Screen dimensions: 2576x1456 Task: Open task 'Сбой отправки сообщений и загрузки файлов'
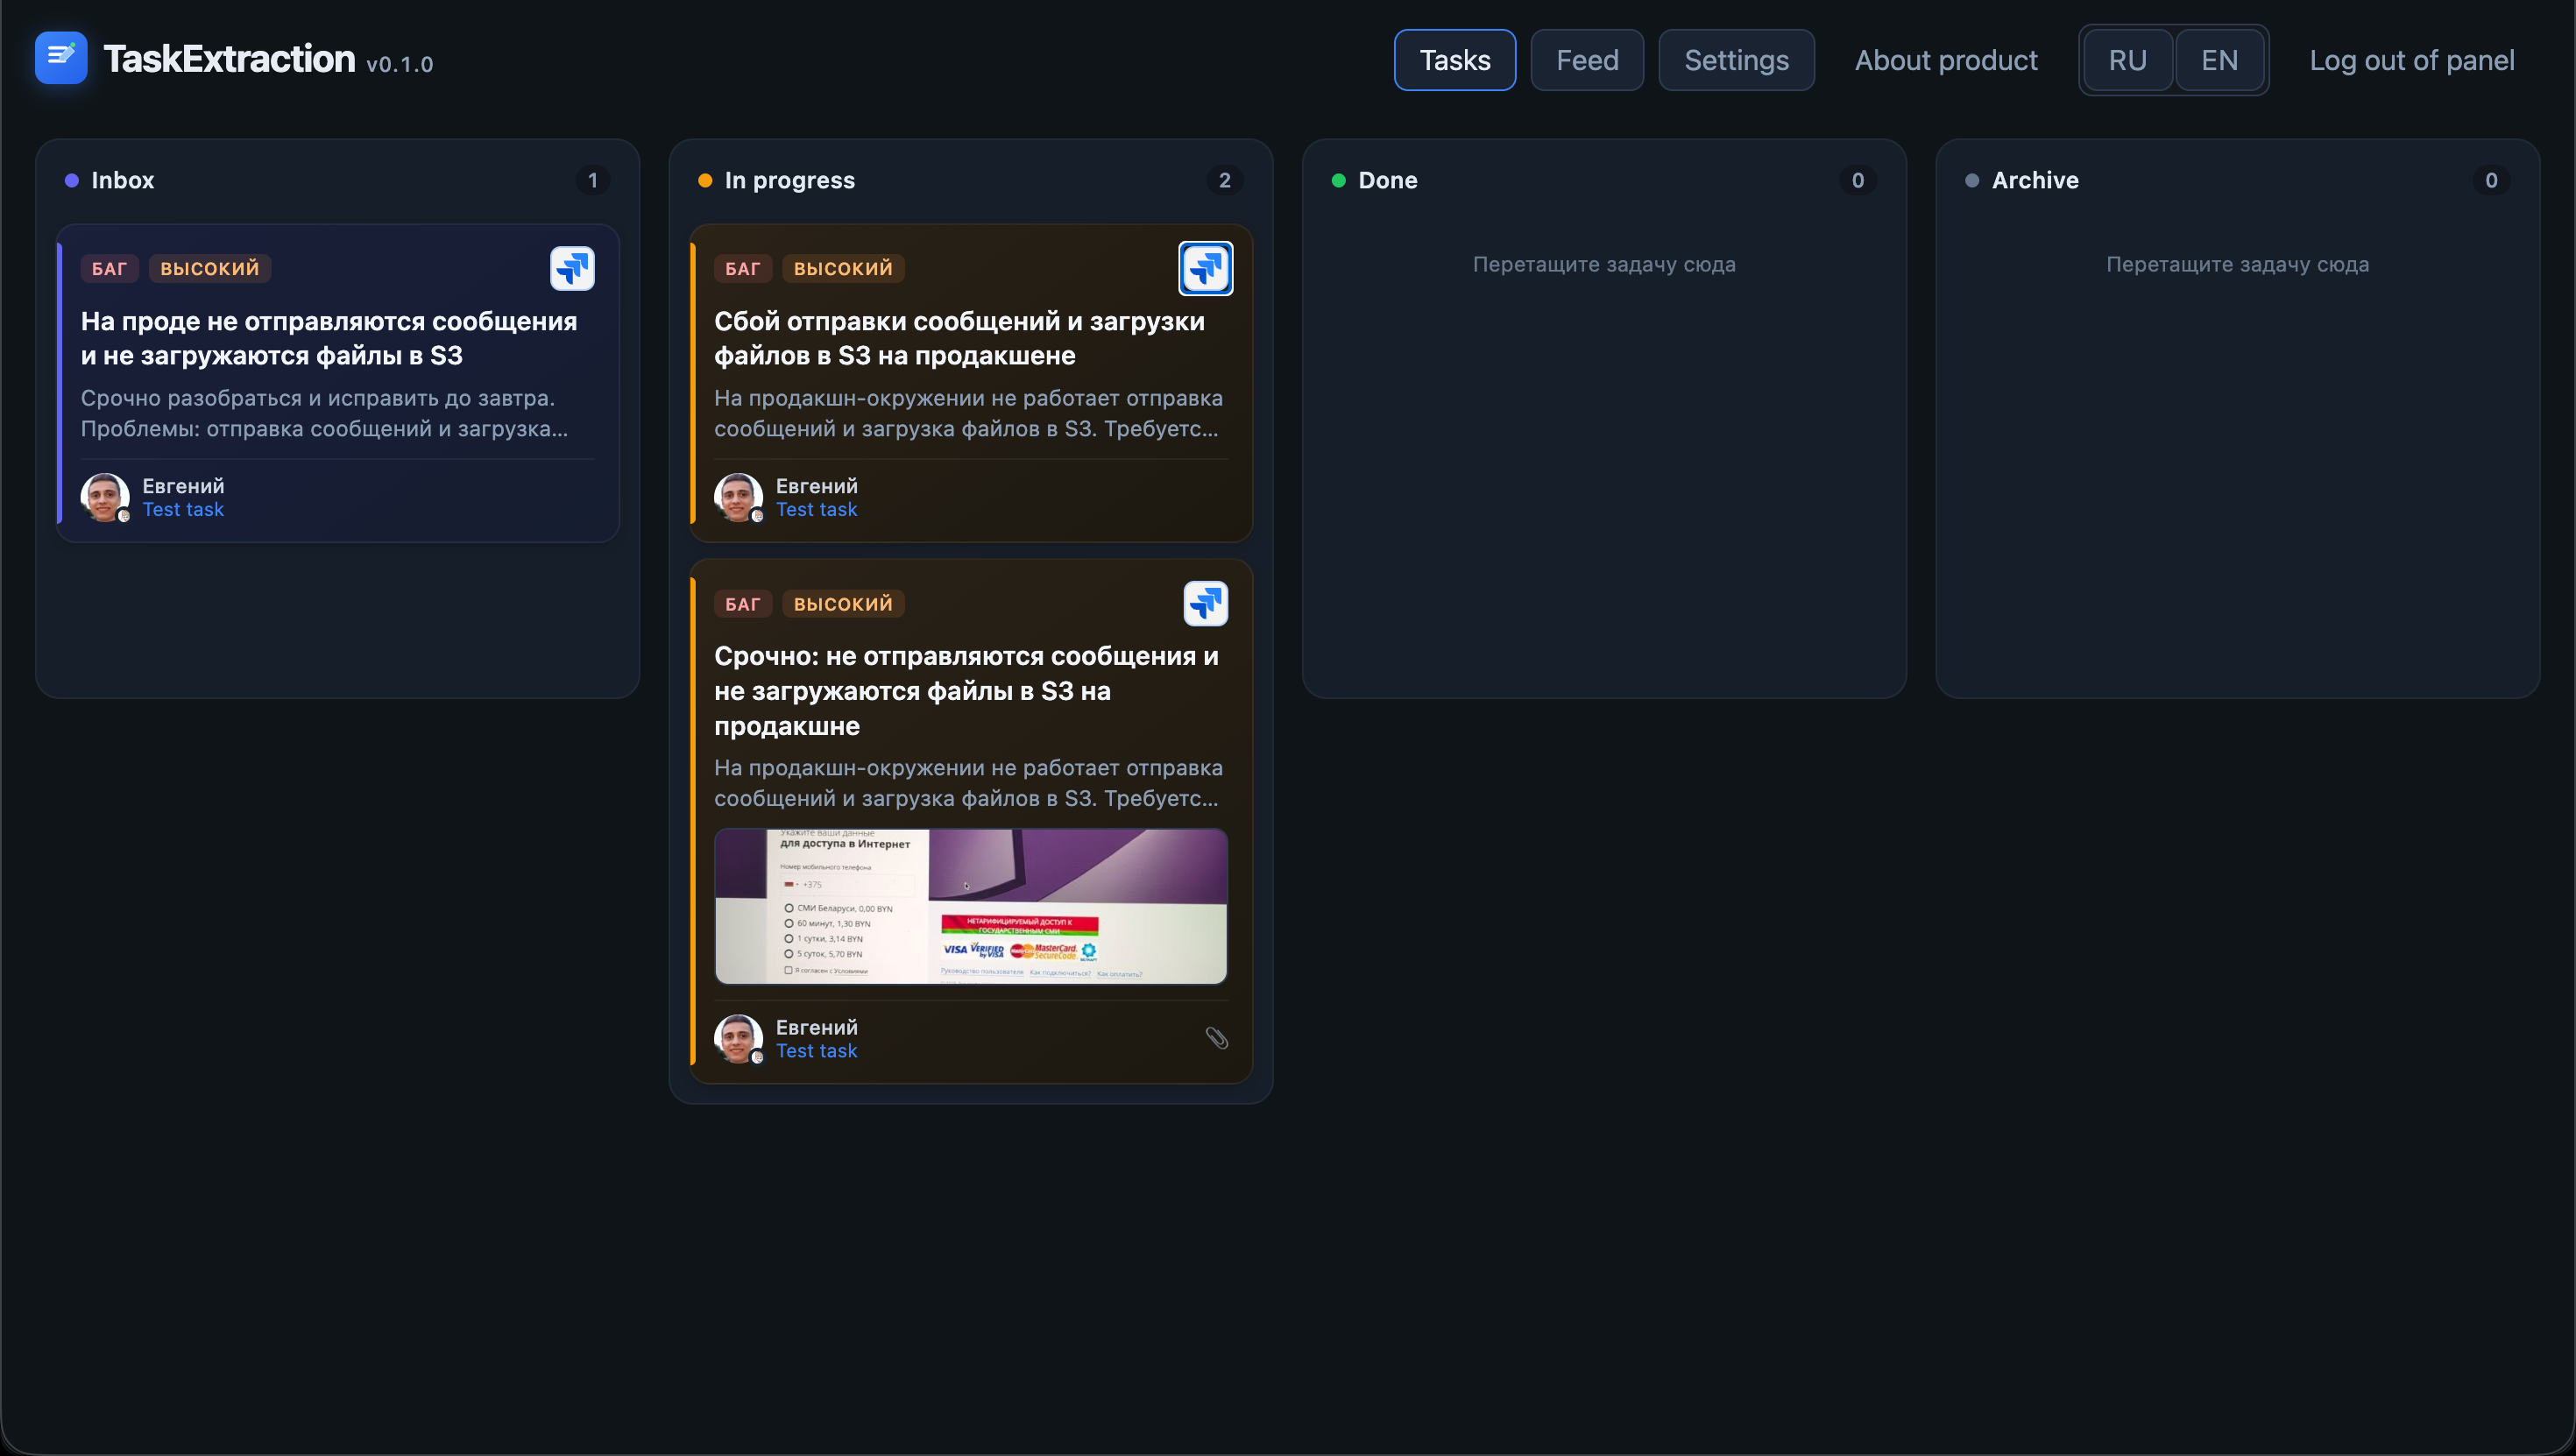pos(959,338)
